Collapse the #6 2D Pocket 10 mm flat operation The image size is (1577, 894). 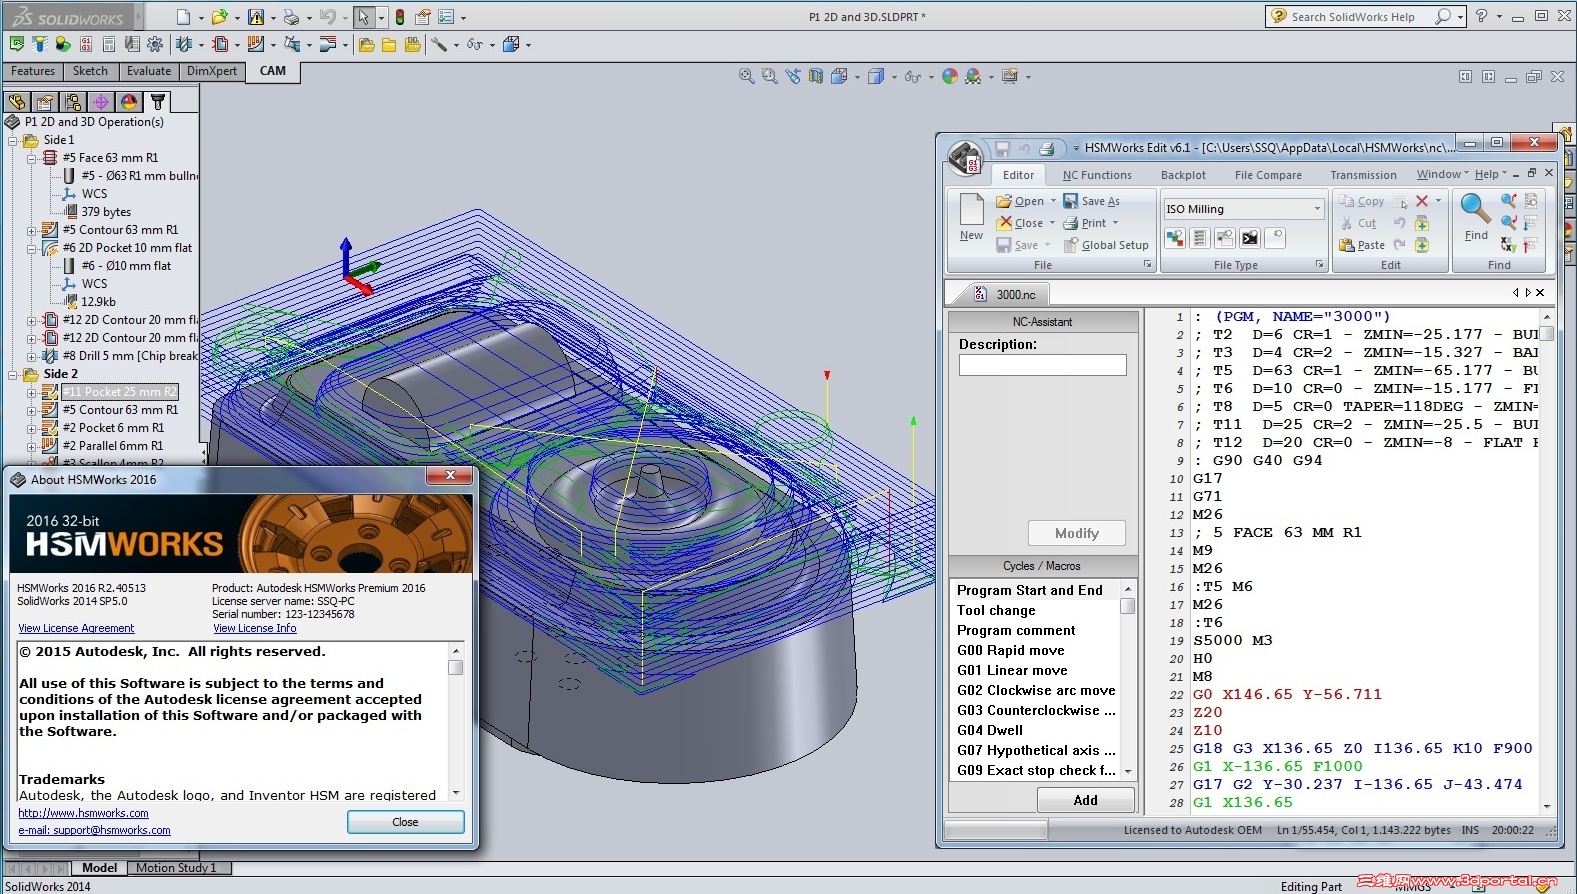pyautogui.click(x=32, y=249)
